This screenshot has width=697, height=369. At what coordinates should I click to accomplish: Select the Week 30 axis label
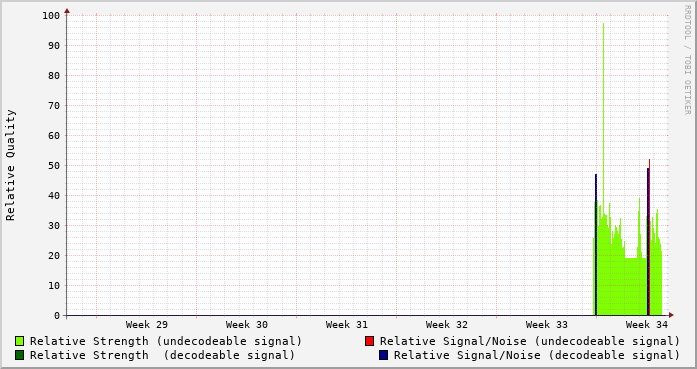pos(247,325)
